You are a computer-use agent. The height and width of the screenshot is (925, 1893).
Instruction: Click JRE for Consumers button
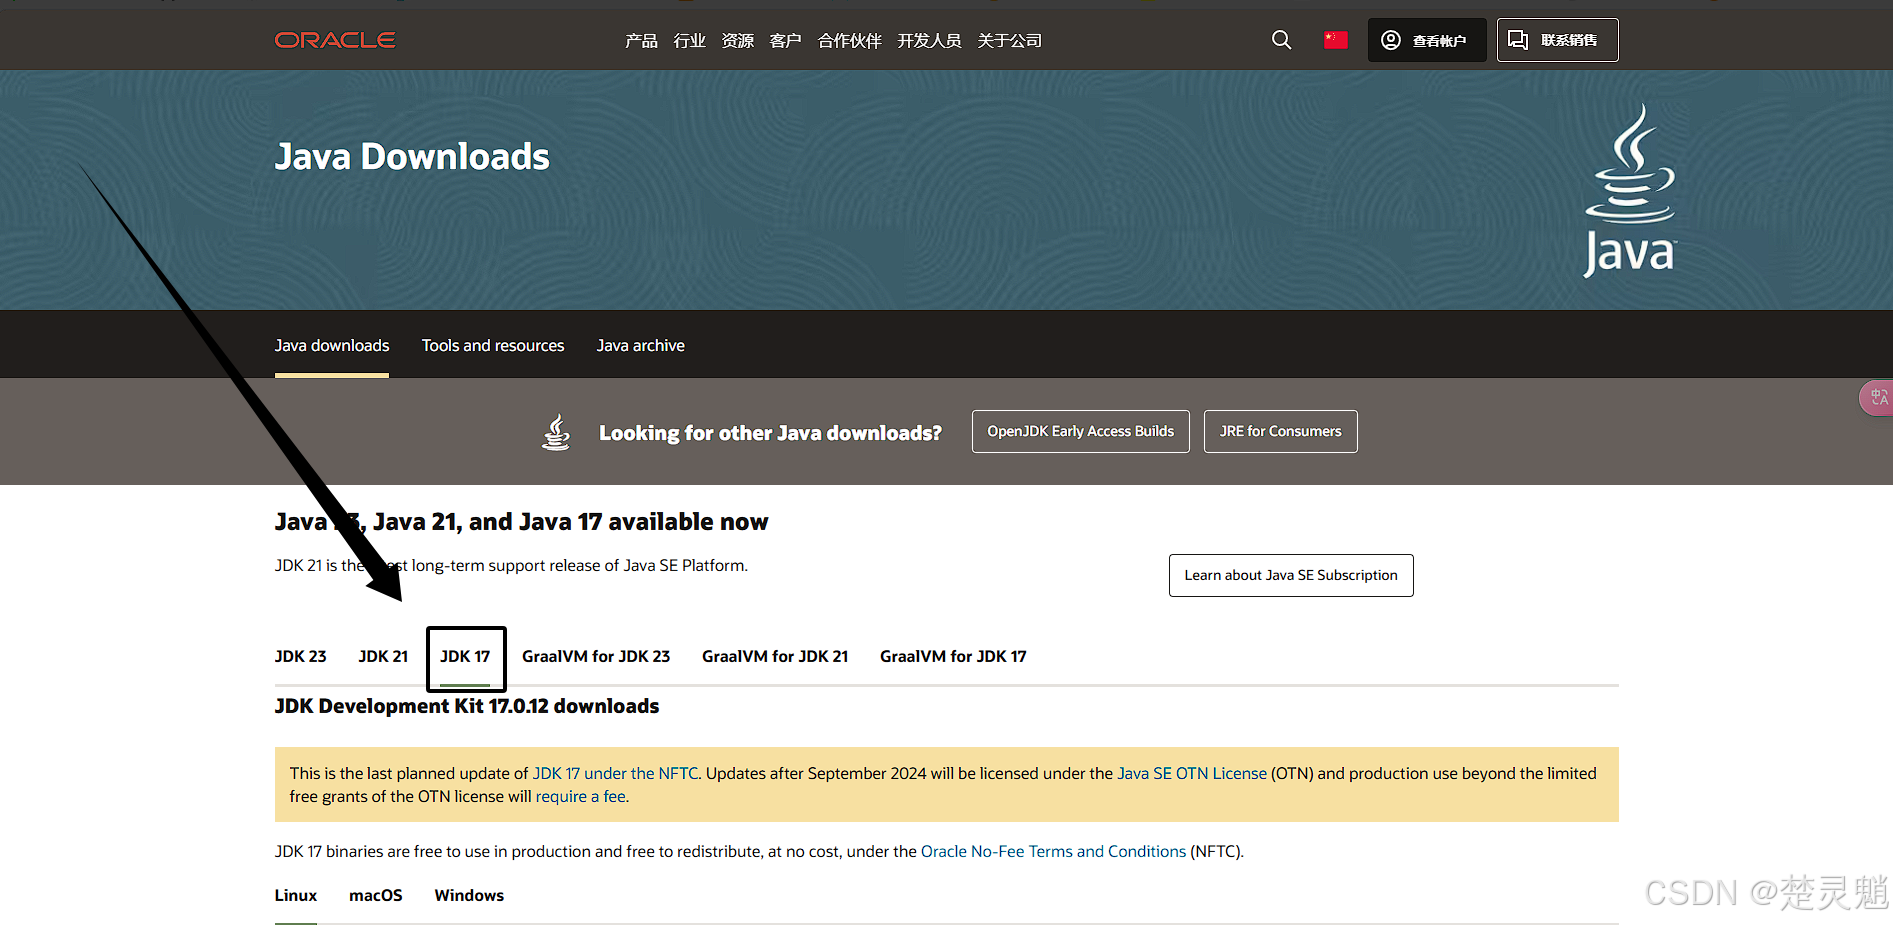click(x=1281, y=431)
